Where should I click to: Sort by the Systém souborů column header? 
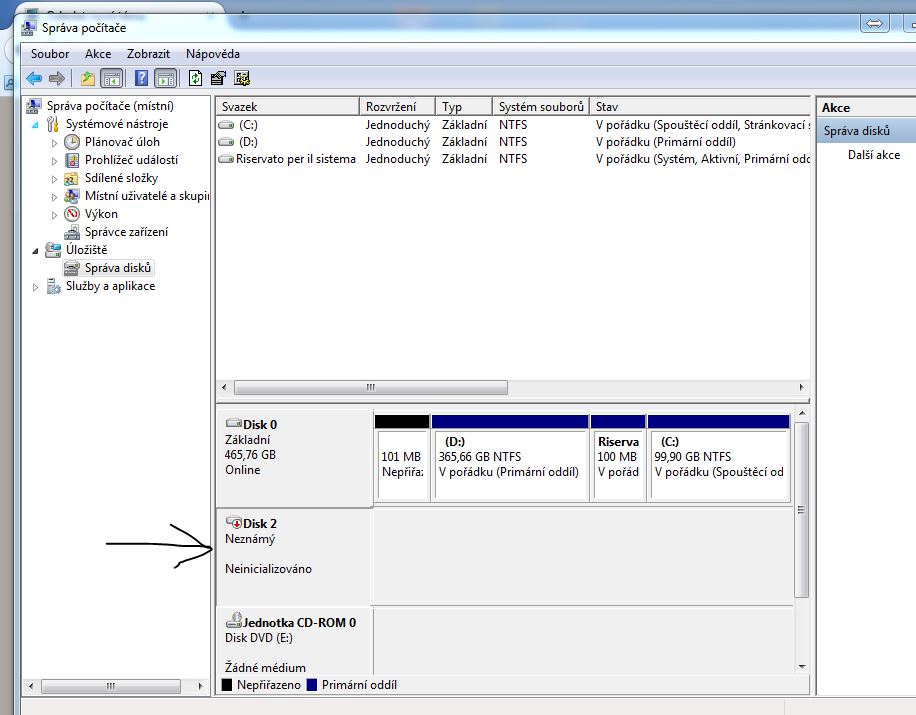pos(540,107)
